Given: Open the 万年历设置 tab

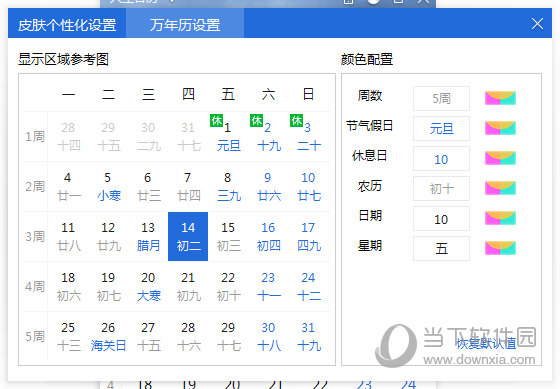Looking at the screenshot, I should pos(185,25).
